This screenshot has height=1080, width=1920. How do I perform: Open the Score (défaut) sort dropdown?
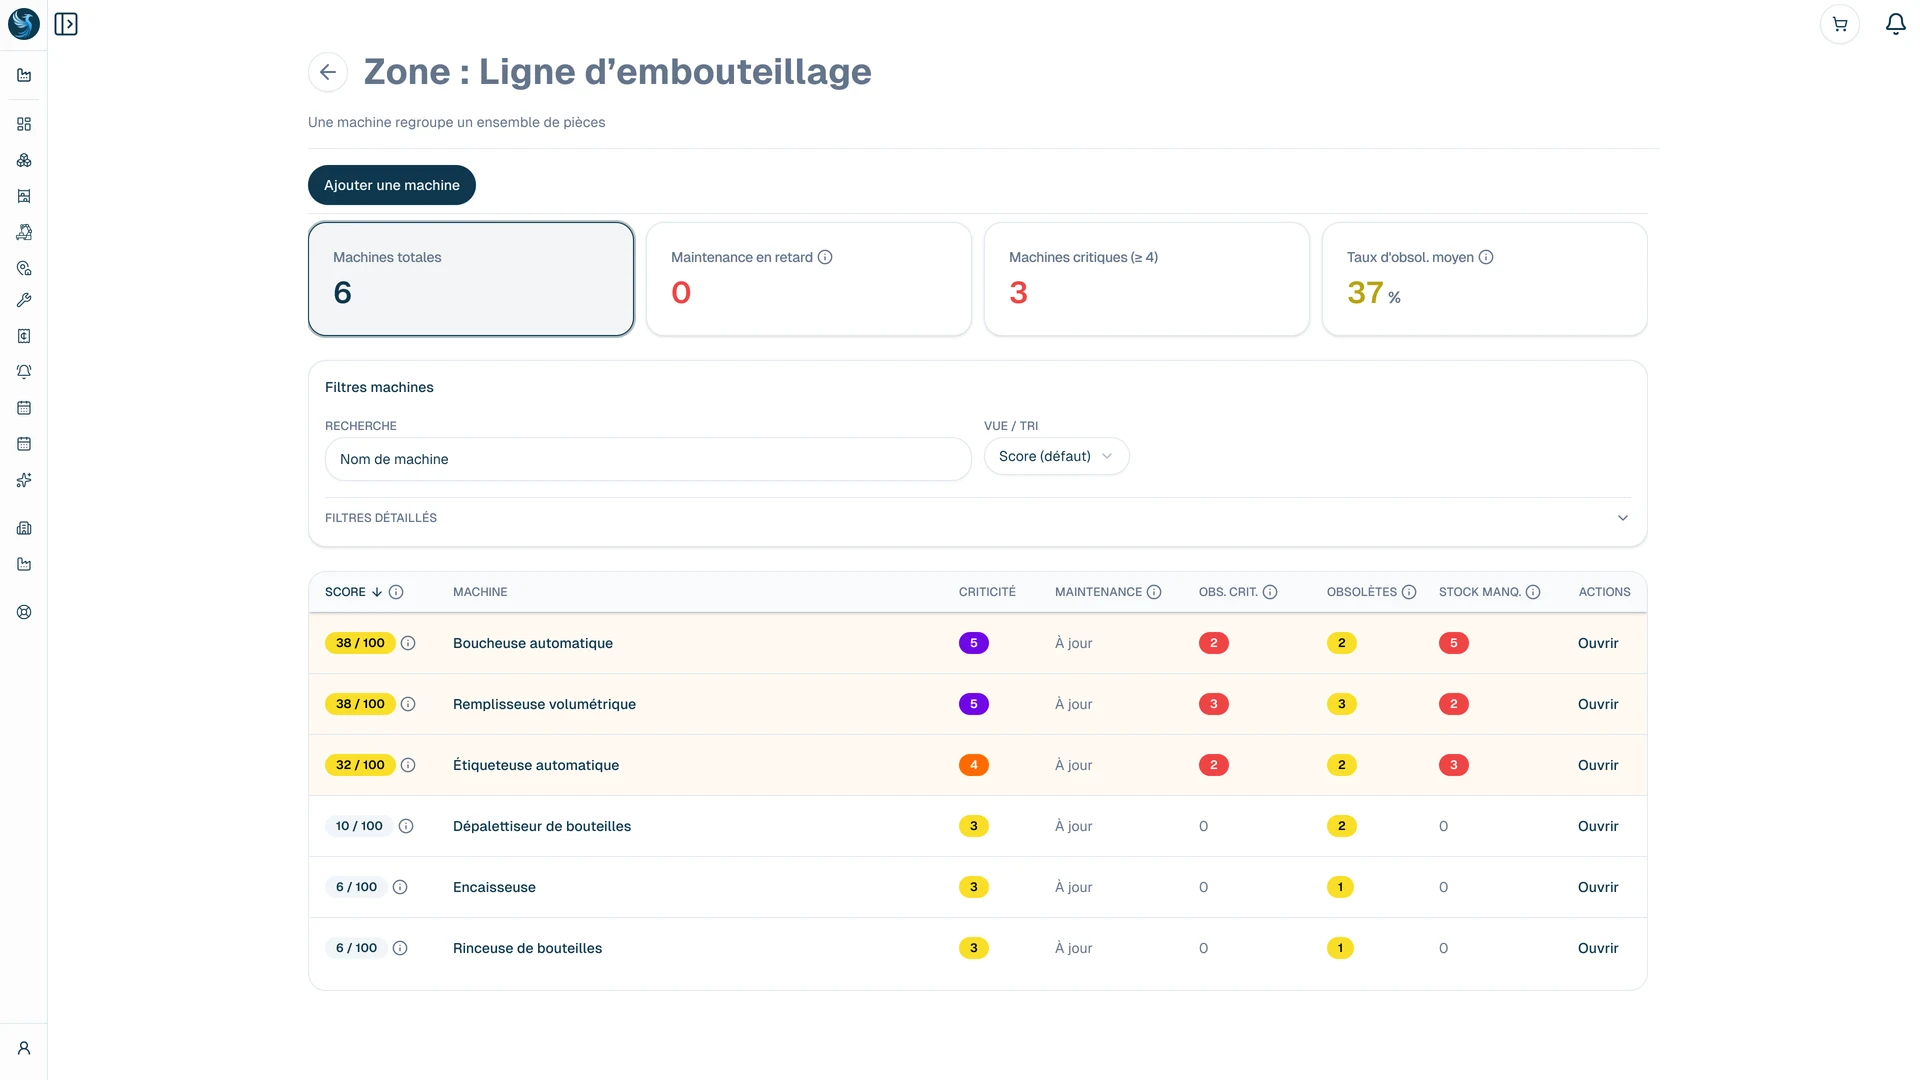point(1056,456)
